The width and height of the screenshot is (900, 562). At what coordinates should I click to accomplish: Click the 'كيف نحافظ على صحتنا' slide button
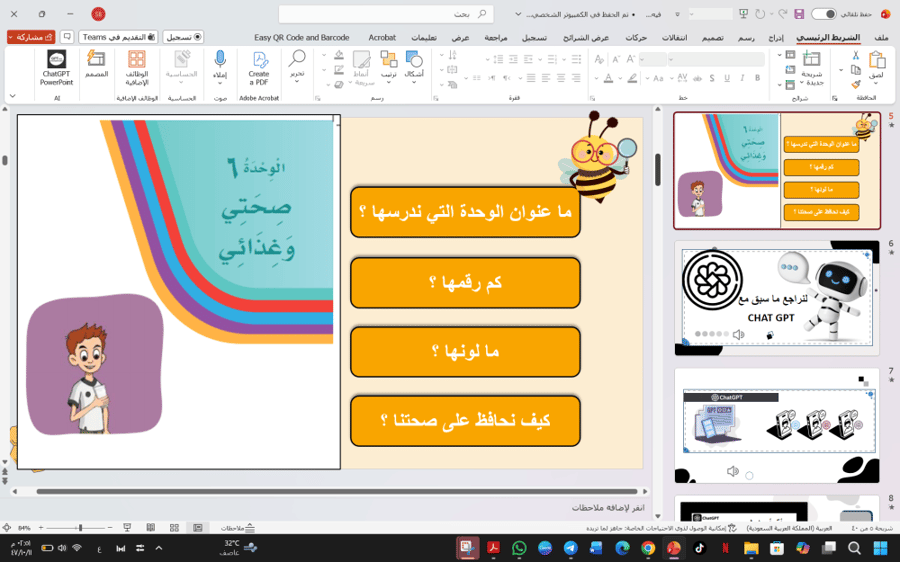coord(465,420)
